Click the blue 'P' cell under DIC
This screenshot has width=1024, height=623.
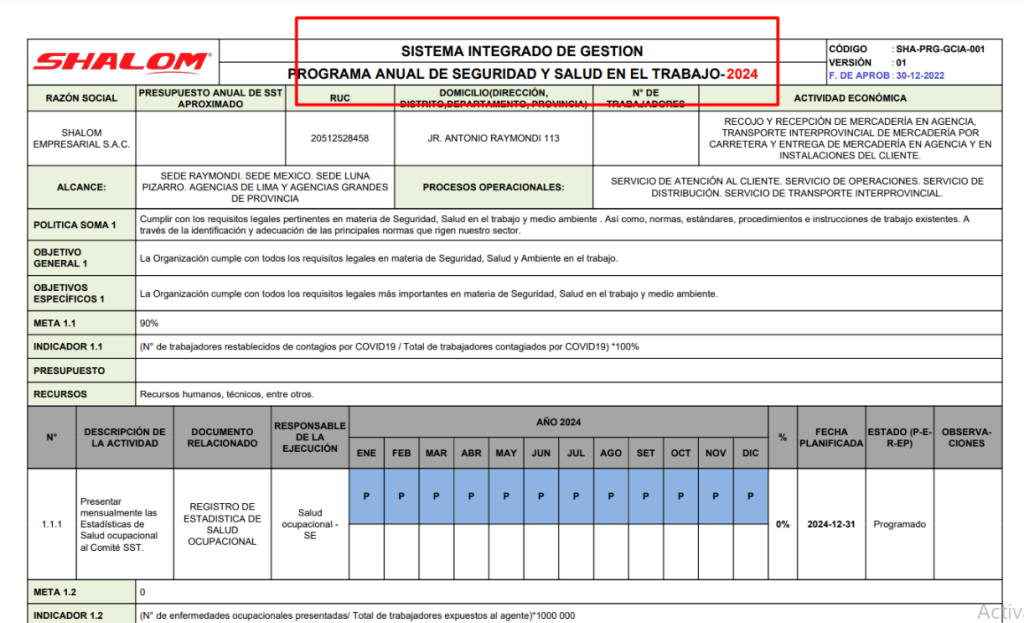pos(750,496)
